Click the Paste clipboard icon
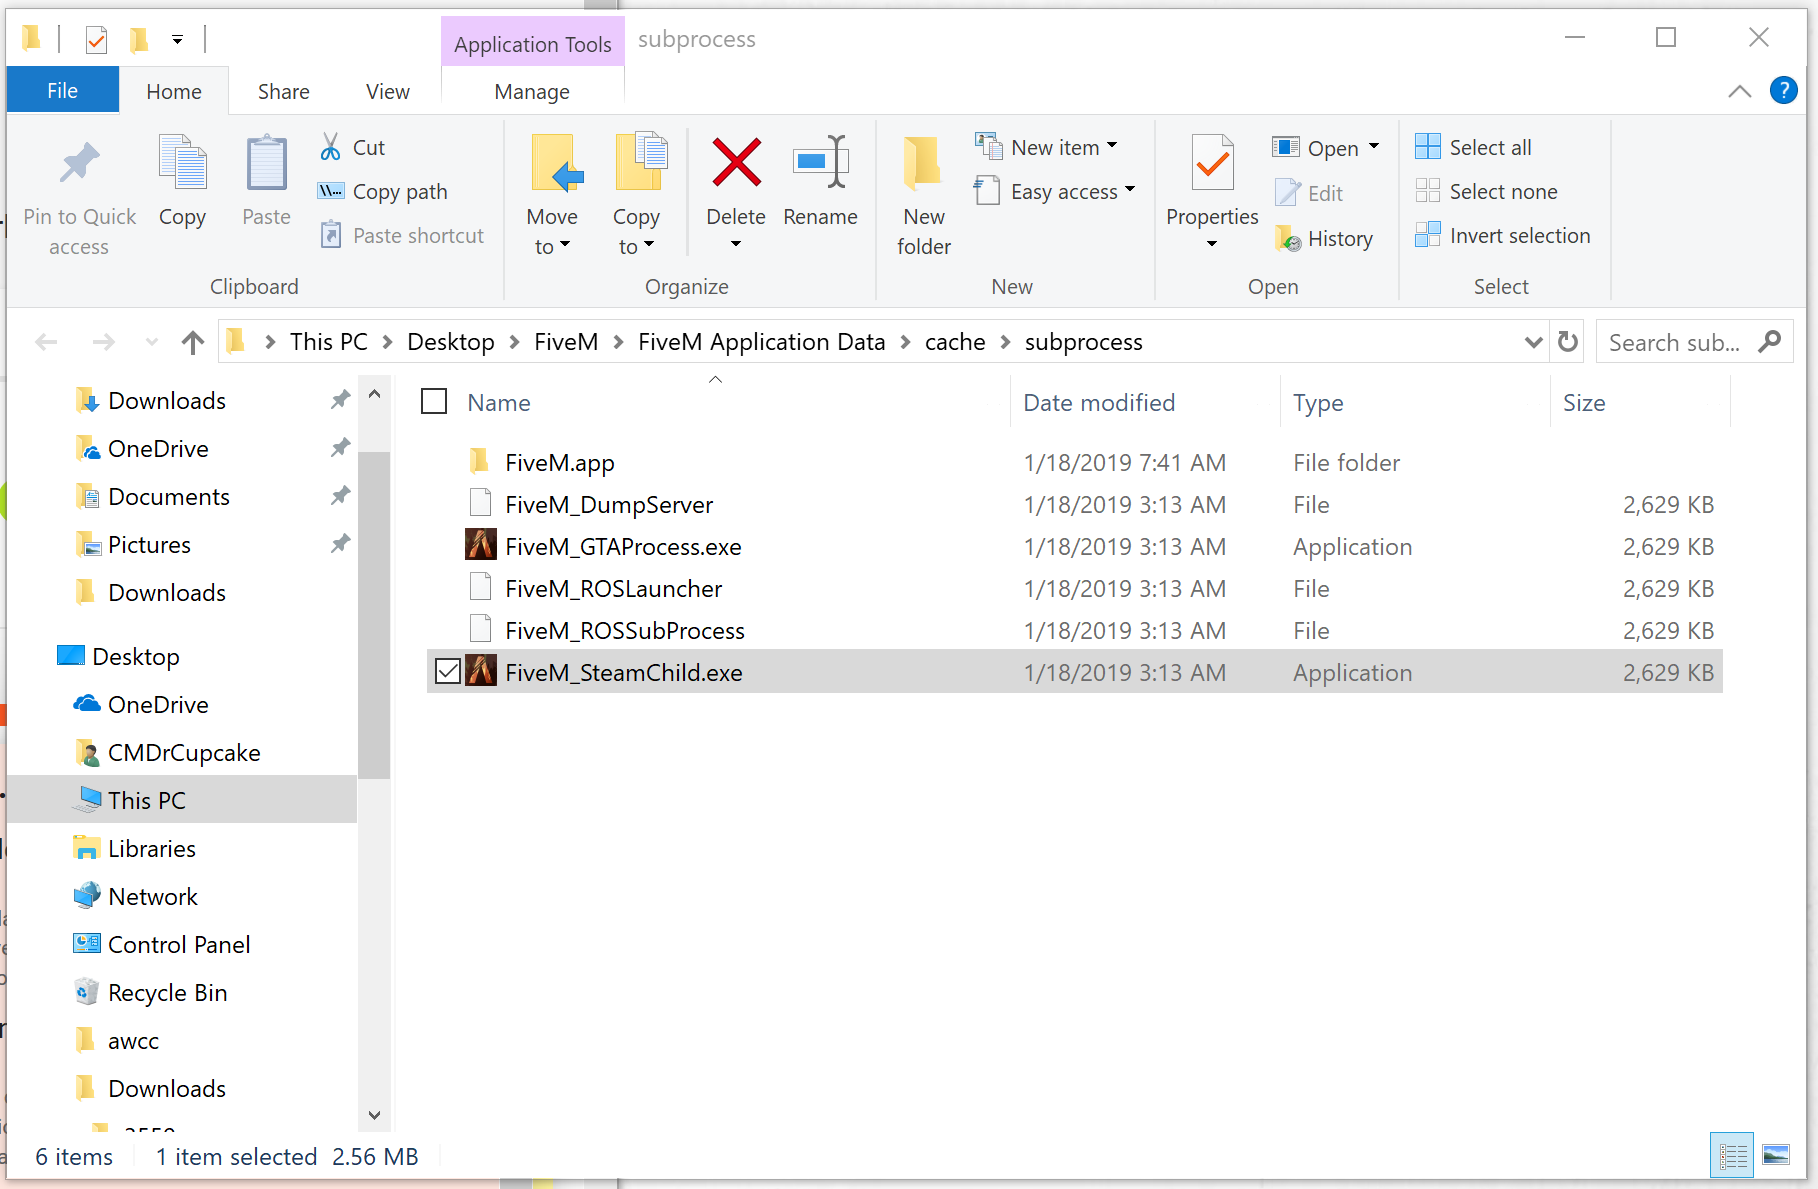 [266, 164]
